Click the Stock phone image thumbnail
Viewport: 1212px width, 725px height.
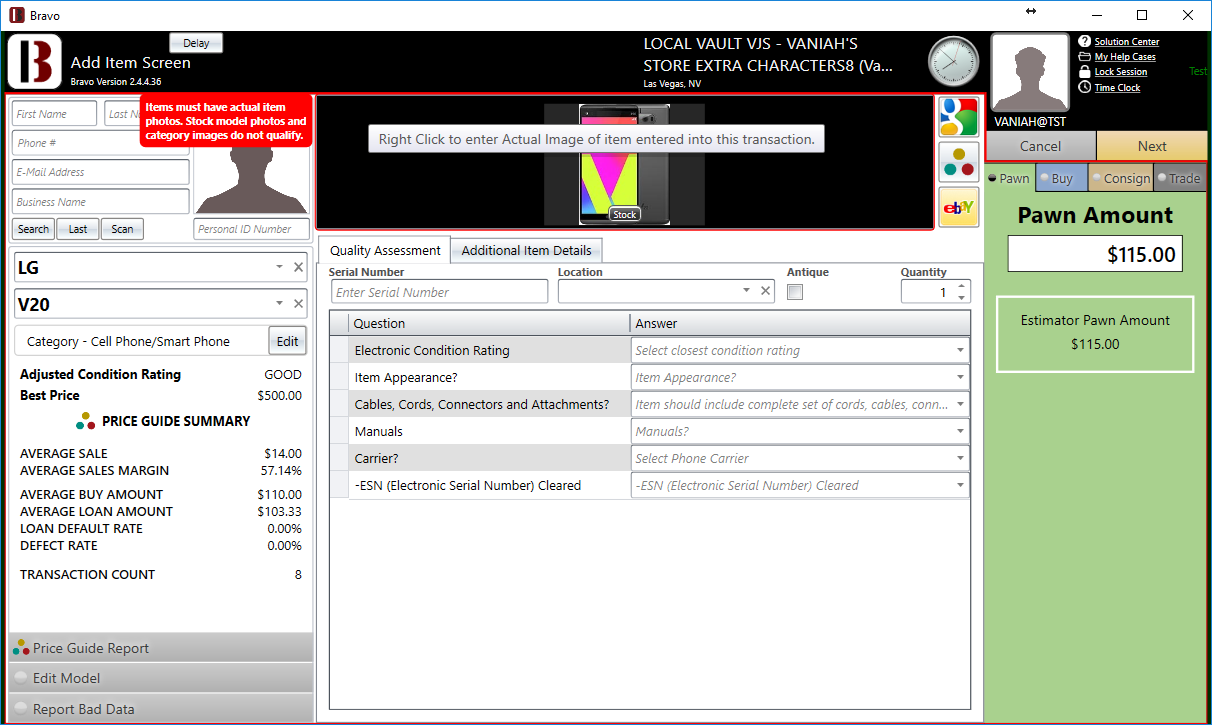coord(624,164)
